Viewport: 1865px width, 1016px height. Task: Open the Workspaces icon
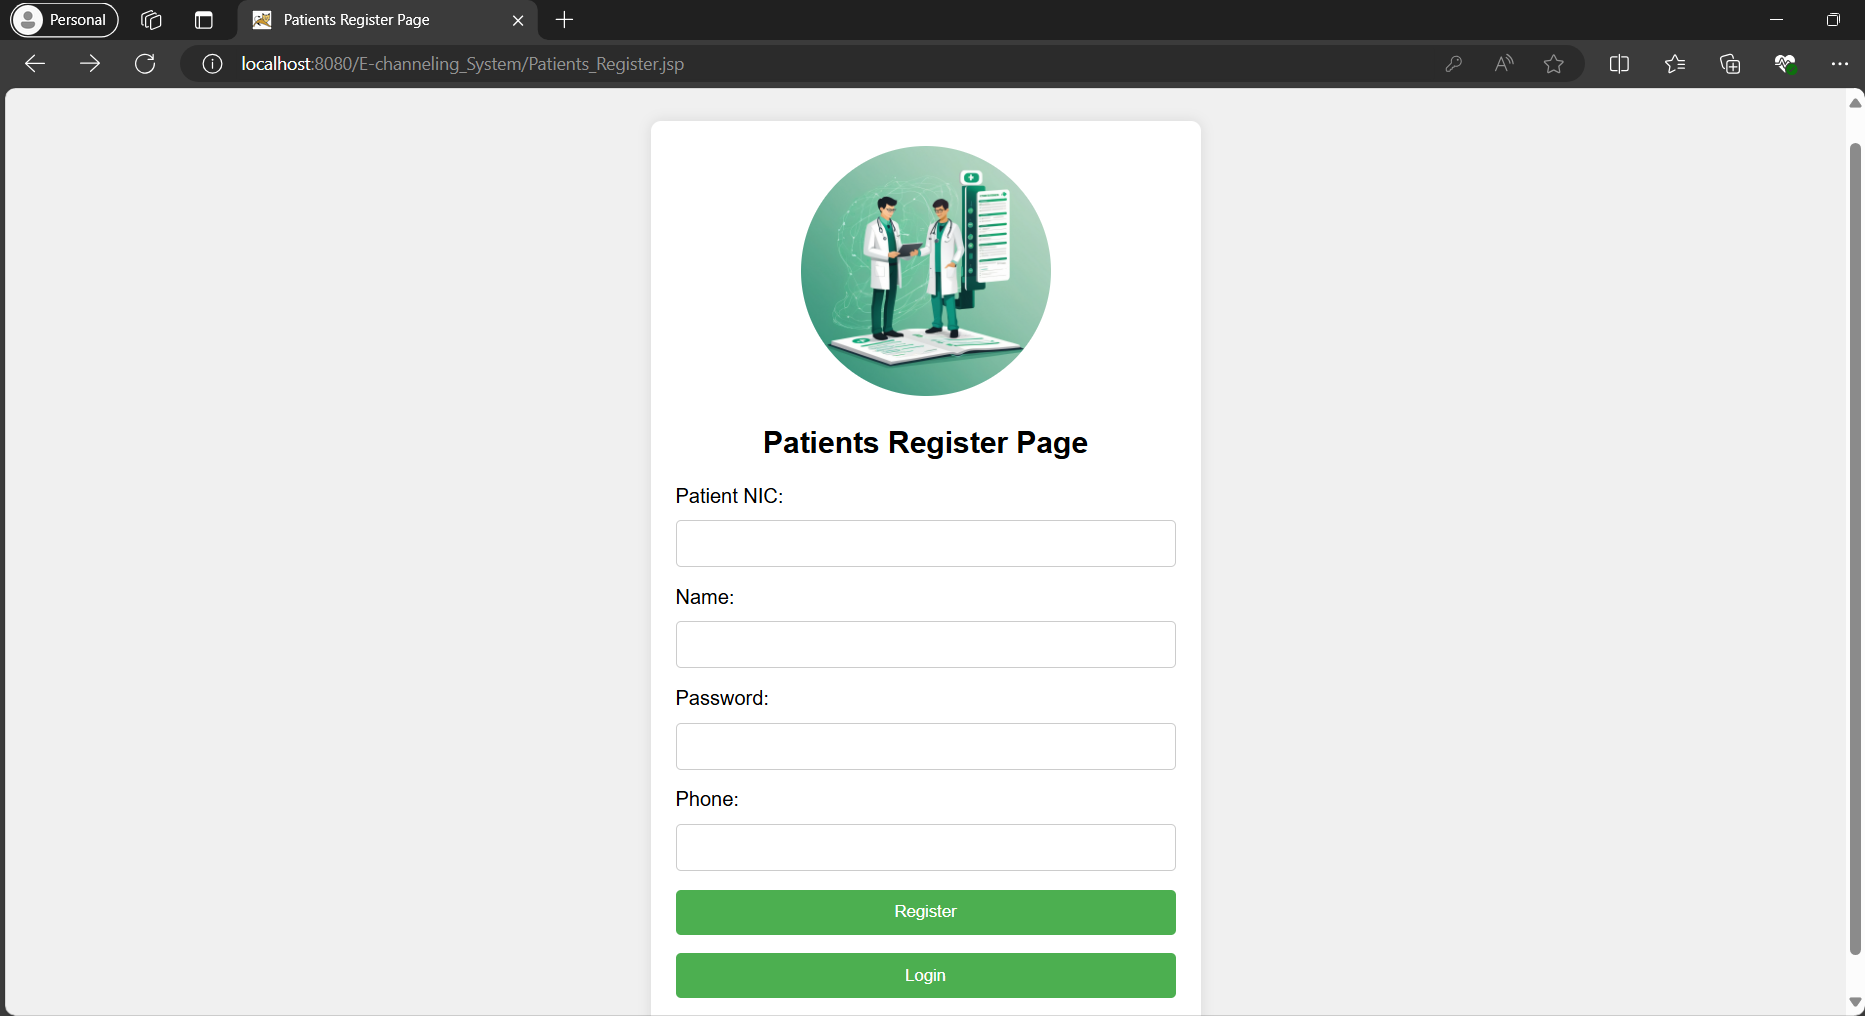pyautogui.click(x=152, y=20)
